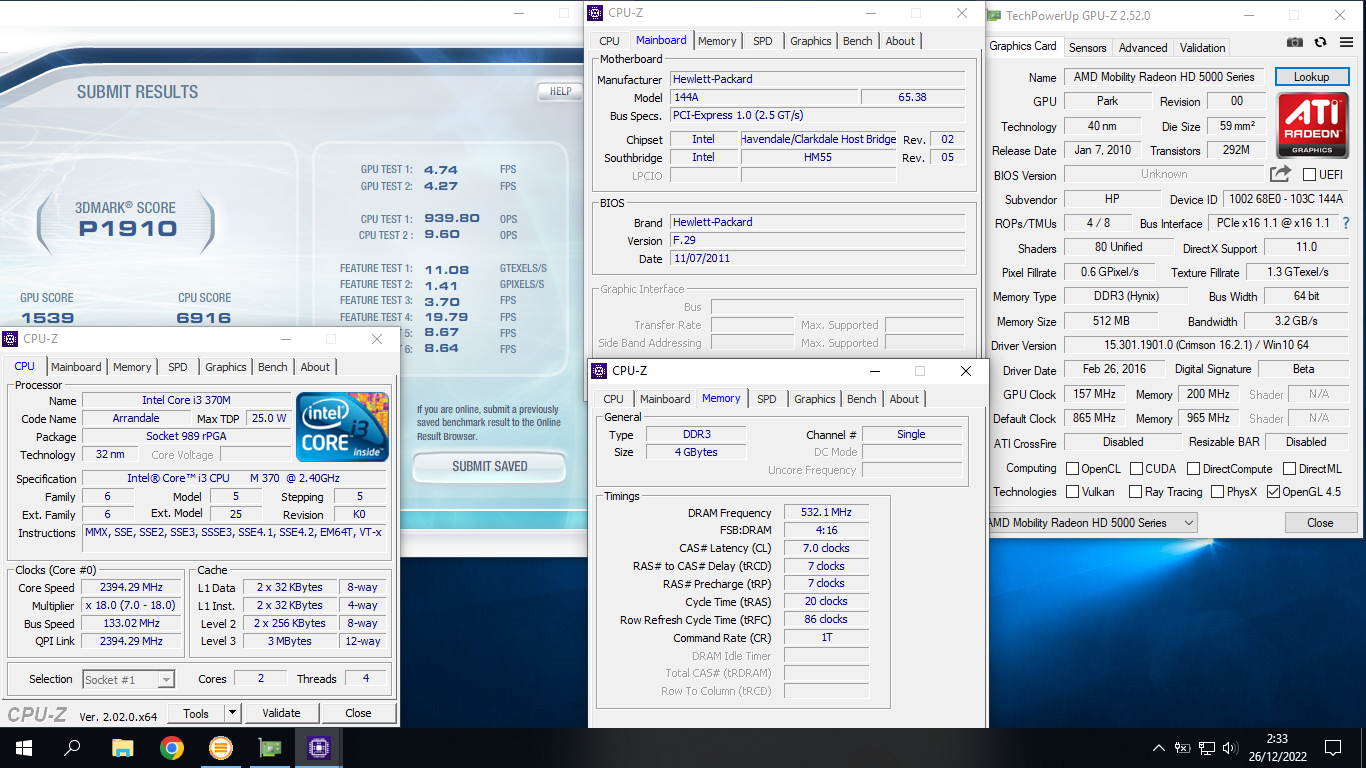
Task: Click the DRAM Frequency 532.1 MHz value
Action: coord(826,513)
